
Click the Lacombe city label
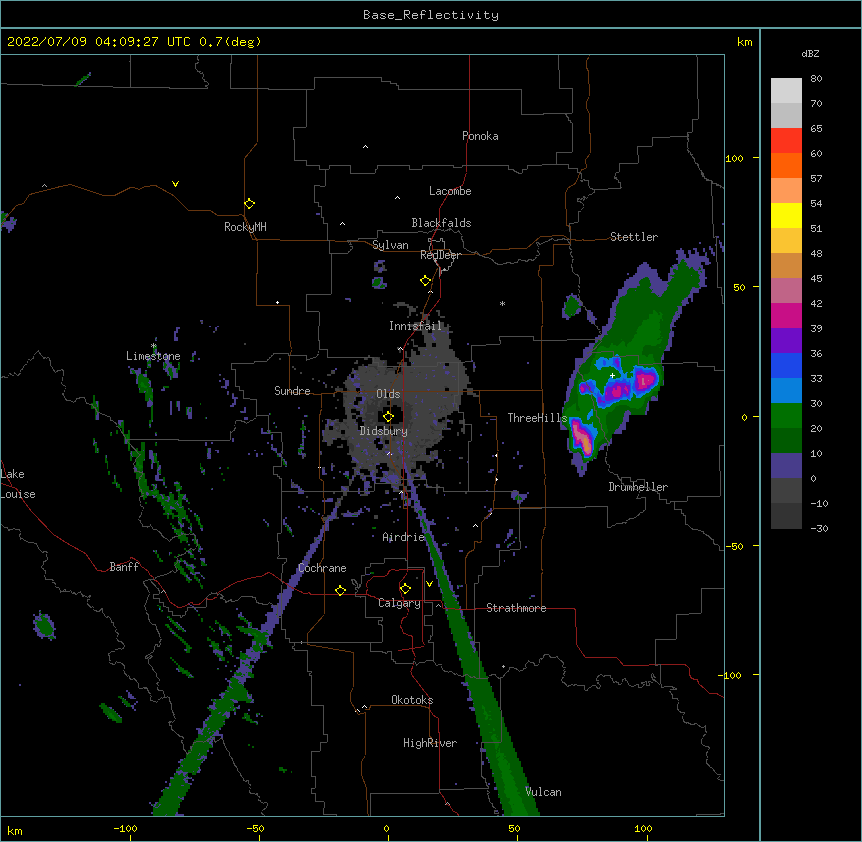[450, 191]
